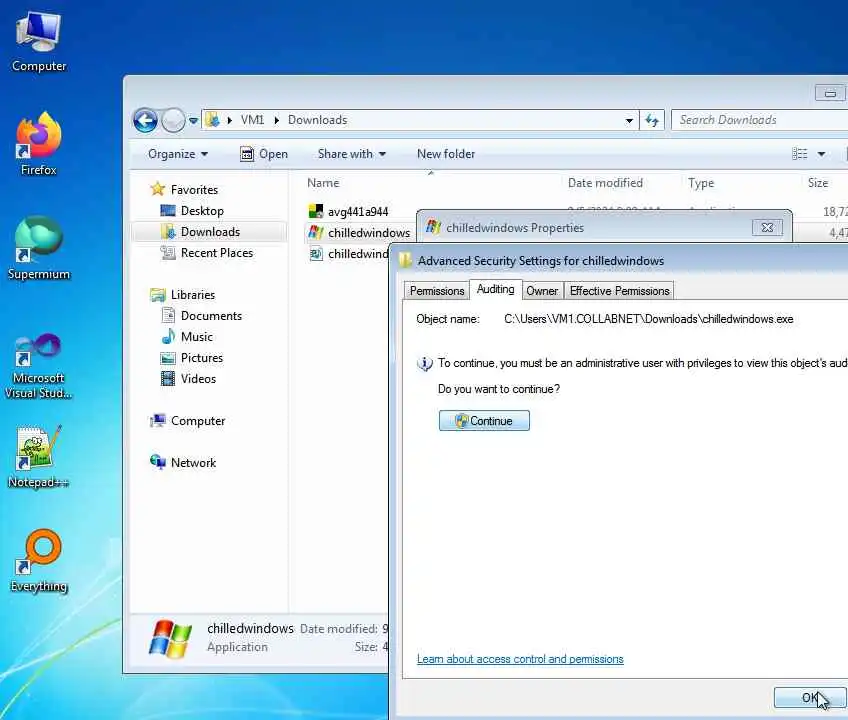Viewport: 848px width, 720px height.
Task: Refresh the Downloads folder view
Action: (x=652, y=120)
